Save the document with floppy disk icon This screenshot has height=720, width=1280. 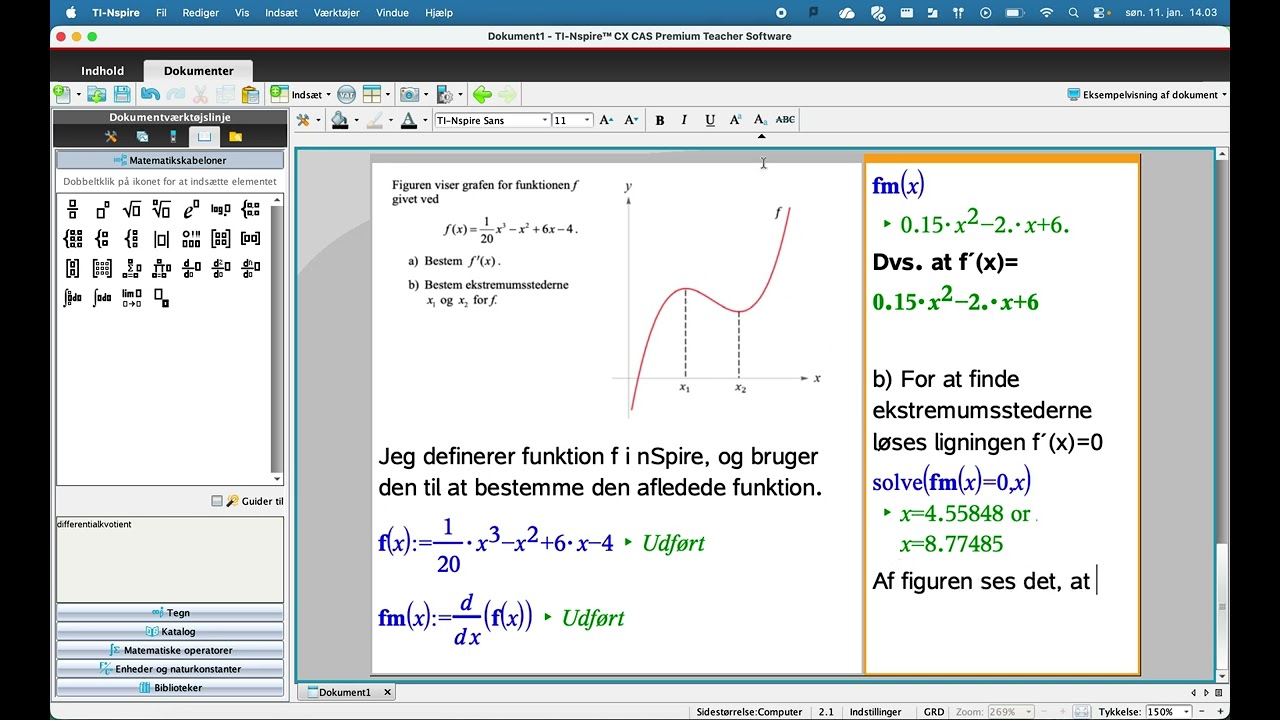pos(122,94)
